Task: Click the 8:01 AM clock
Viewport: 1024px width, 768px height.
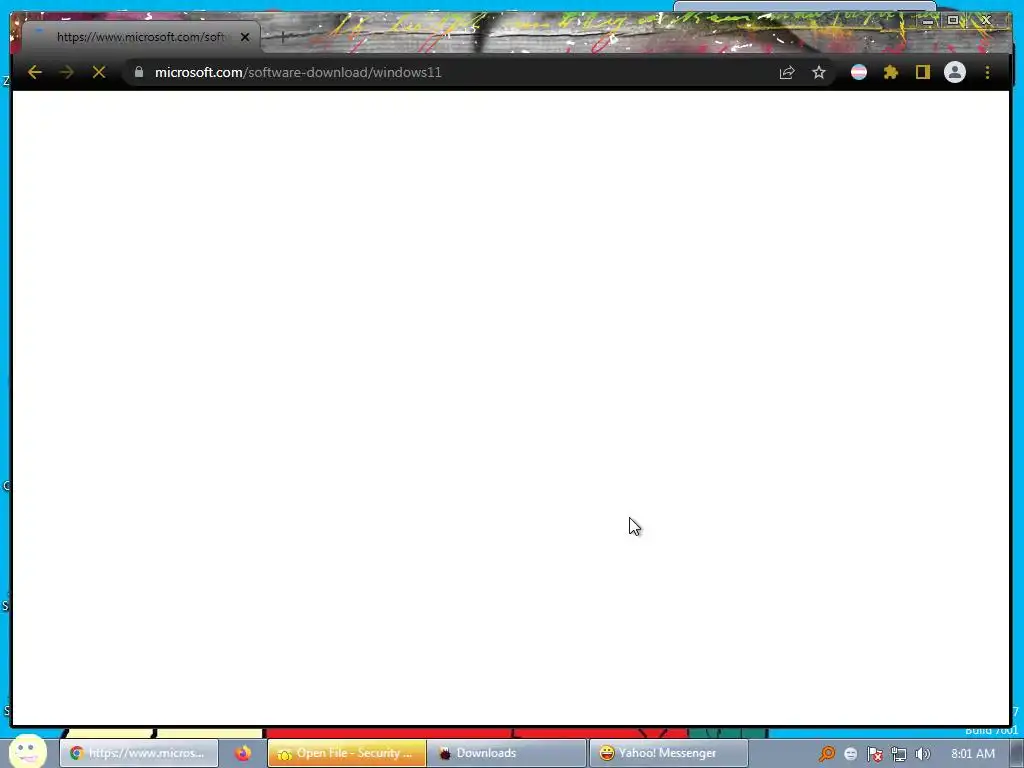Action: coord(973,754)
